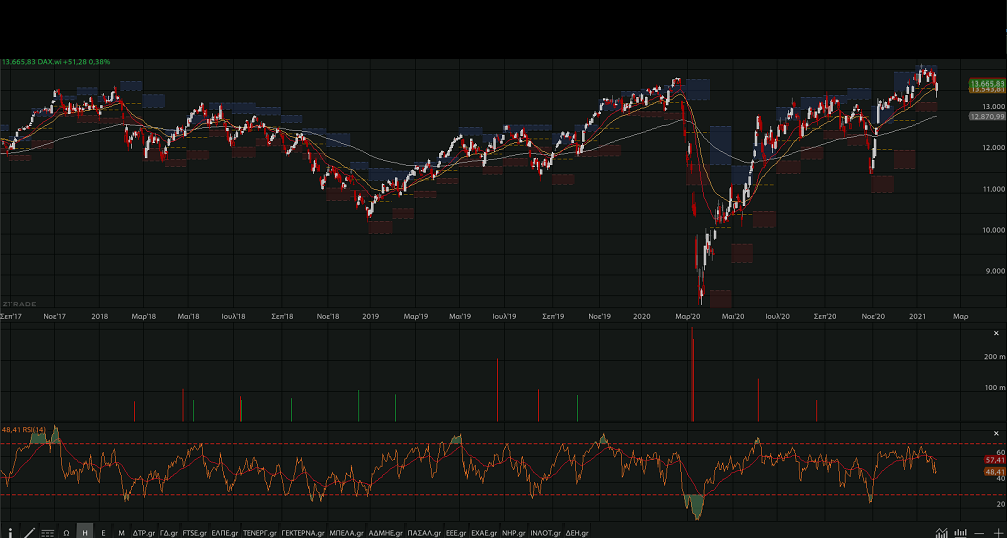Open the table grid icon
The height and width of the screenshot is (538, 1007).
tap(47, 533)
